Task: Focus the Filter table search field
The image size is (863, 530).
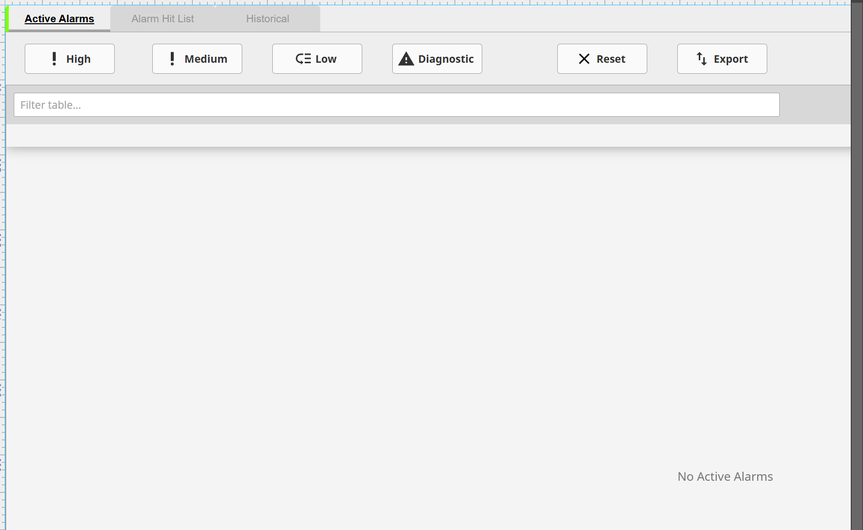Action: [396, 105]
